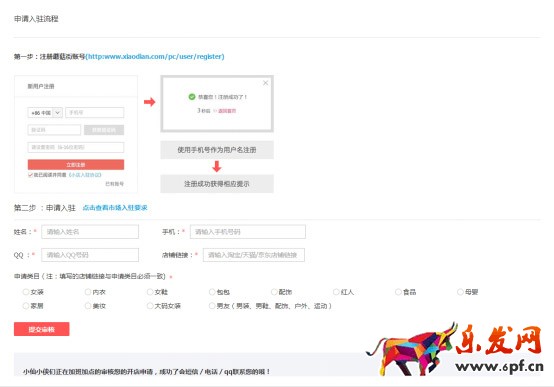Click the 申请入驻流程 page heading

(x=36, y=19)
